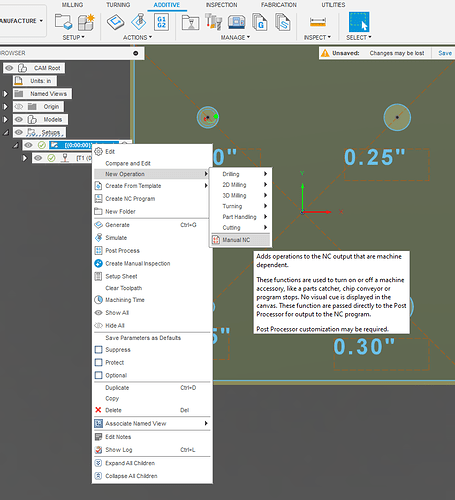Image resolution: width=455 pixels, height=500 pixels.
Task: Expand the Named Views tree node
Action: click(5, 94)
